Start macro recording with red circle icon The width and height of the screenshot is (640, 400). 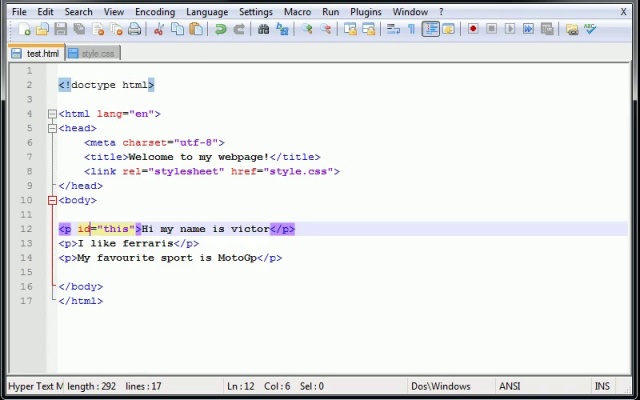point(473,30)
